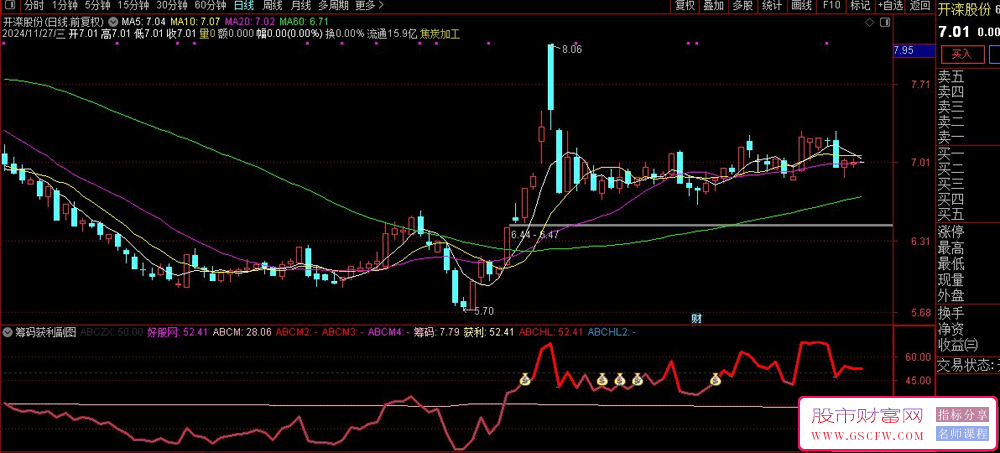The height and width of the screenshot is (453, 1000).
Task: Expand main chart indicator dropdown arrow
Action: click(x=114, y=22)
